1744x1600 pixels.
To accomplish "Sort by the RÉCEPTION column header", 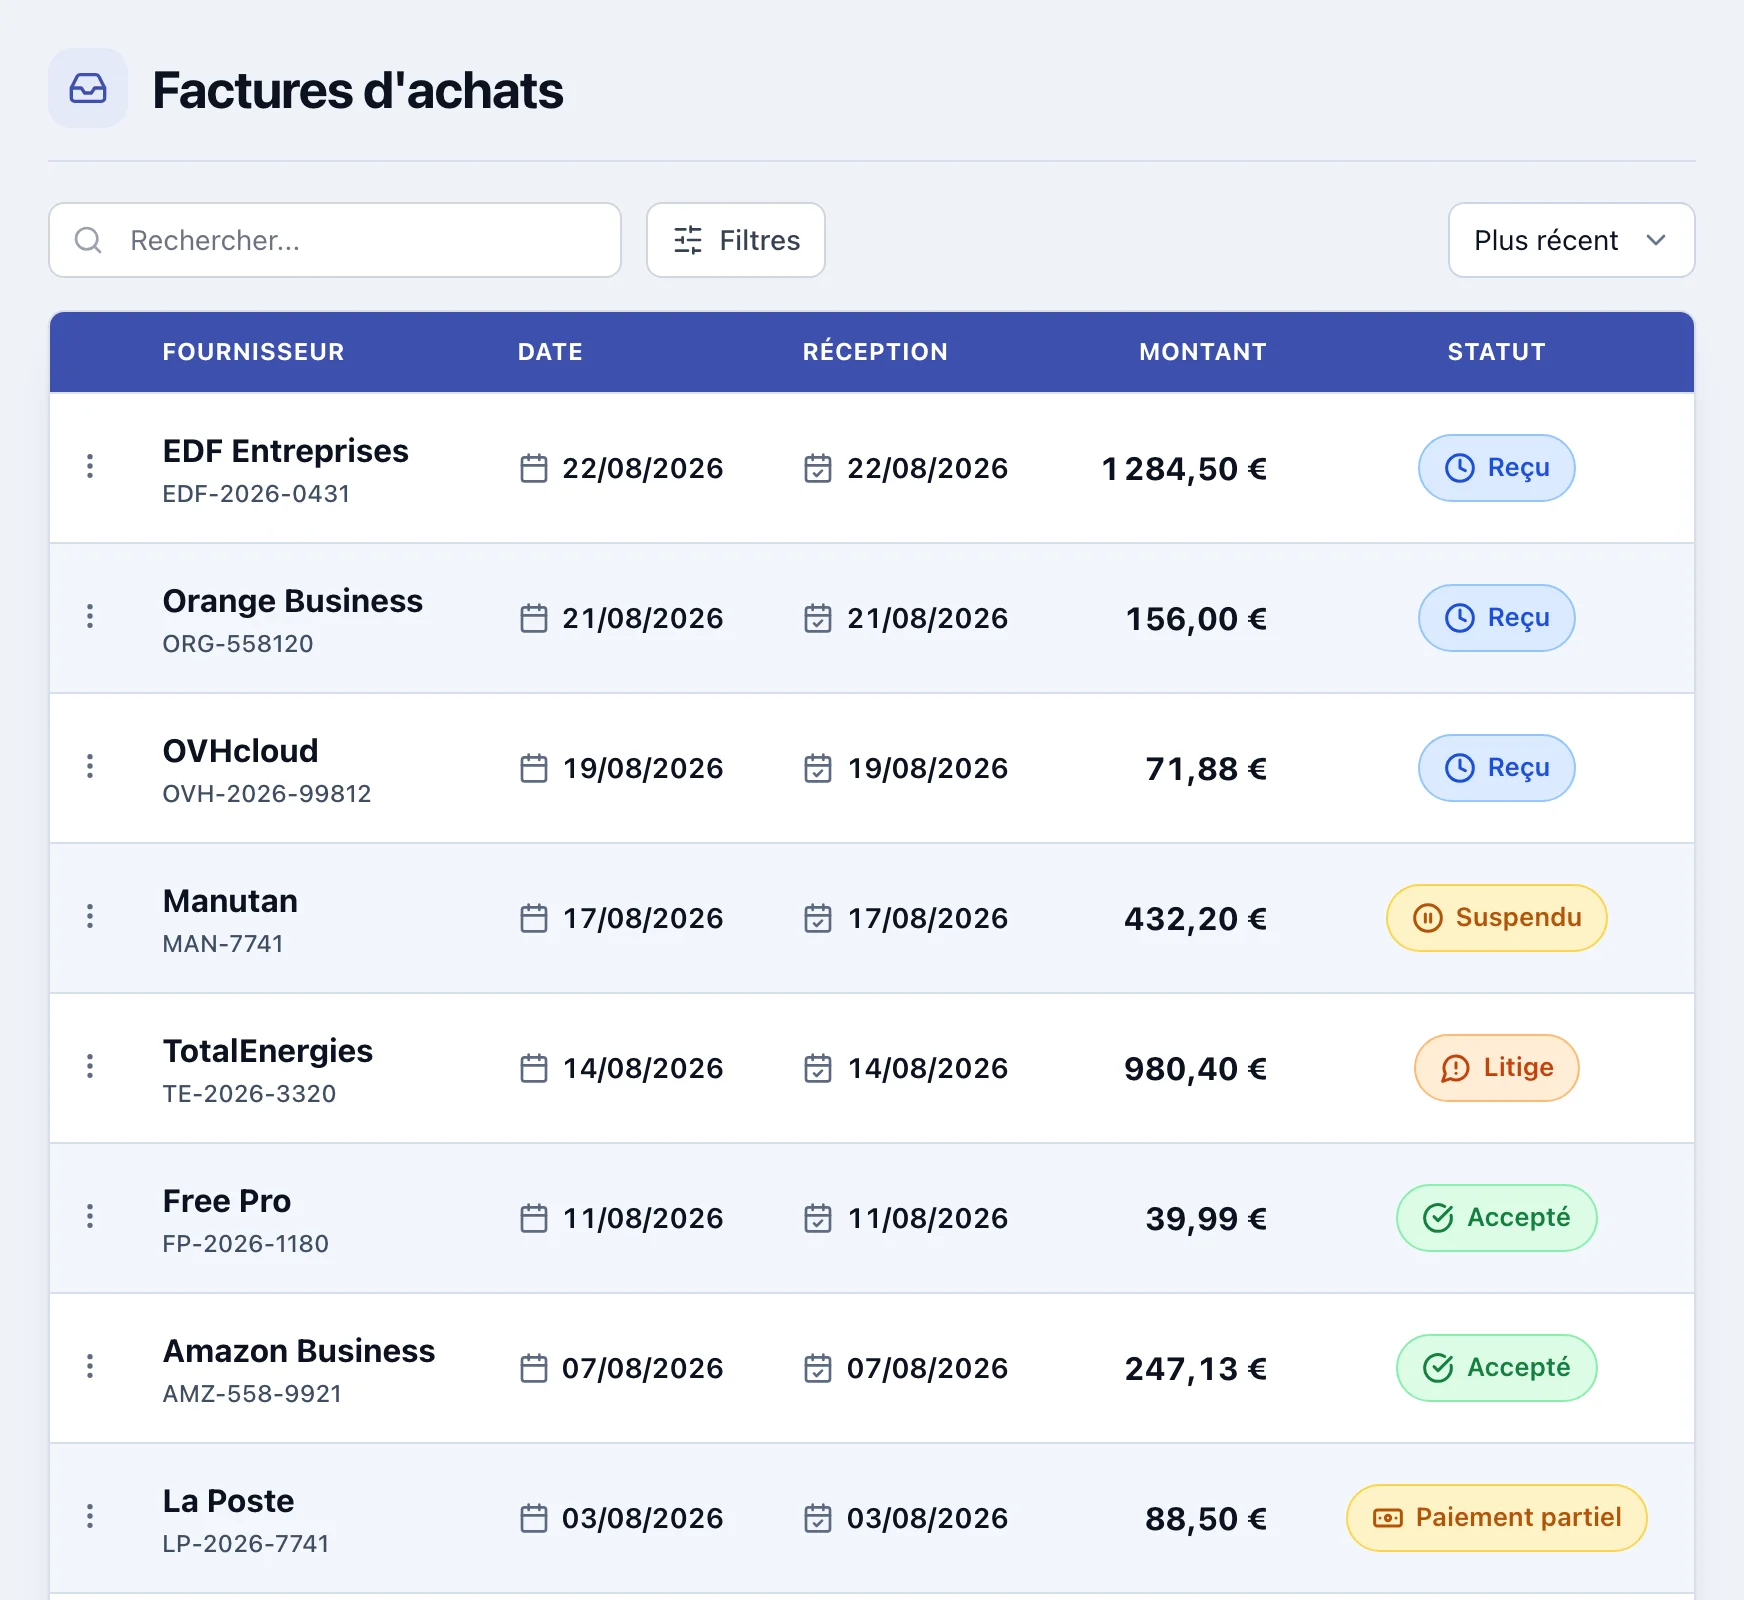I will coord(875,352).
